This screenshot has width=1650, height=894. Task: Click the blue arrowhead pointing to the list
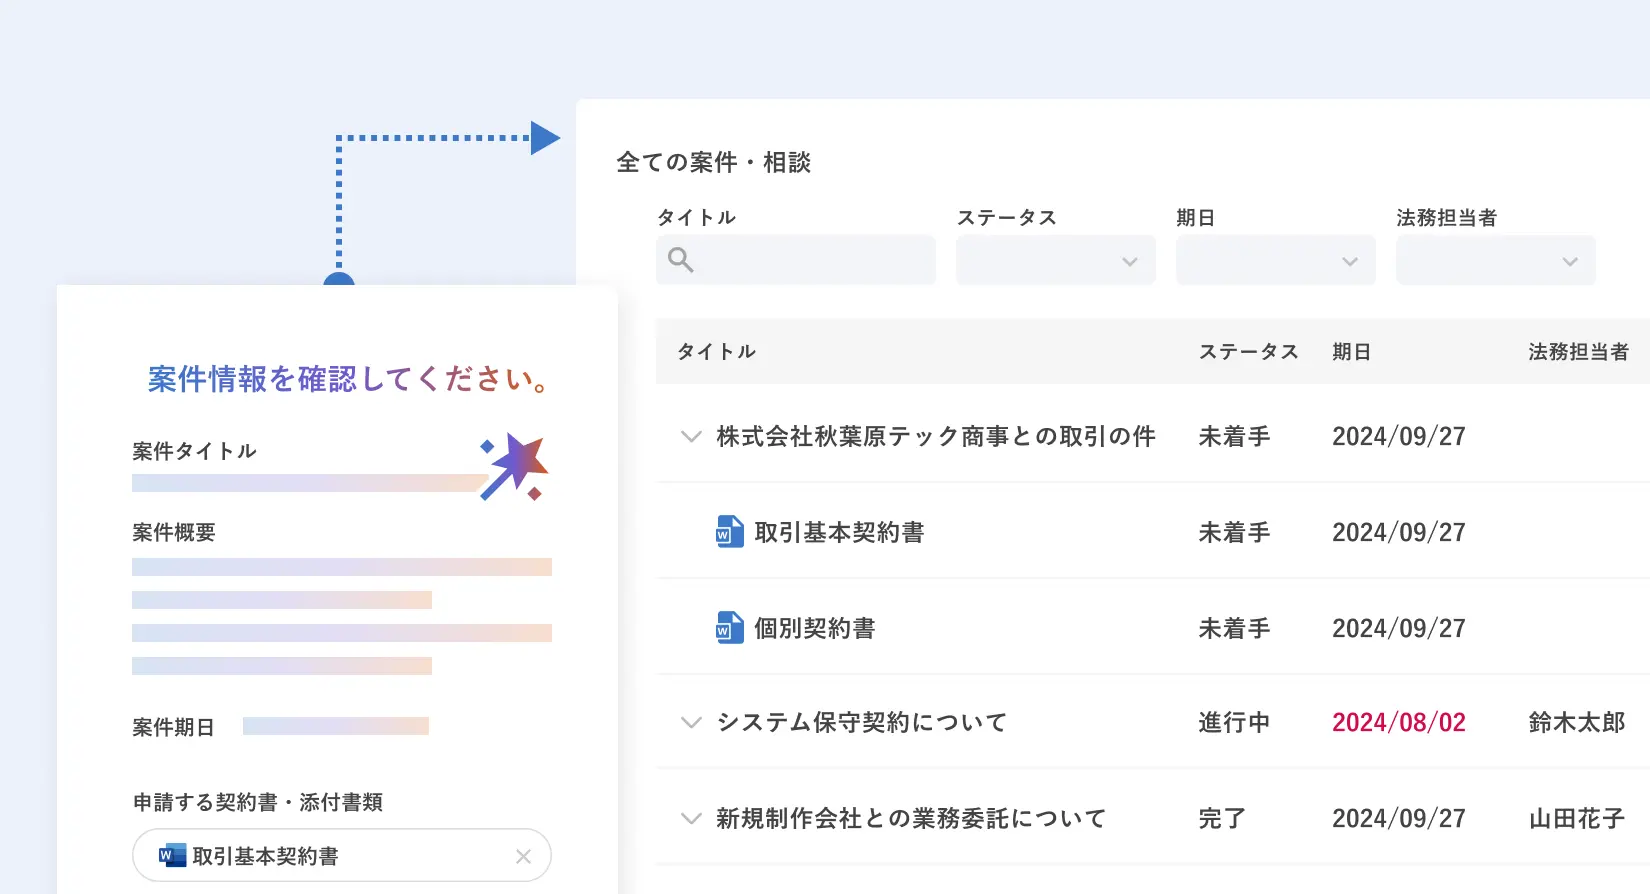point(544,138)
